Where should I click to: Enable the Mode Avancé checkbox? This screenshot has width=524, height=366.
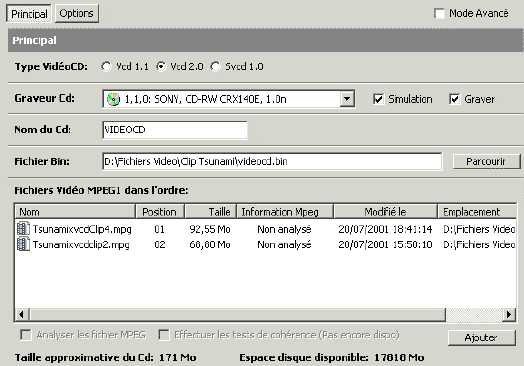(439, 14)
